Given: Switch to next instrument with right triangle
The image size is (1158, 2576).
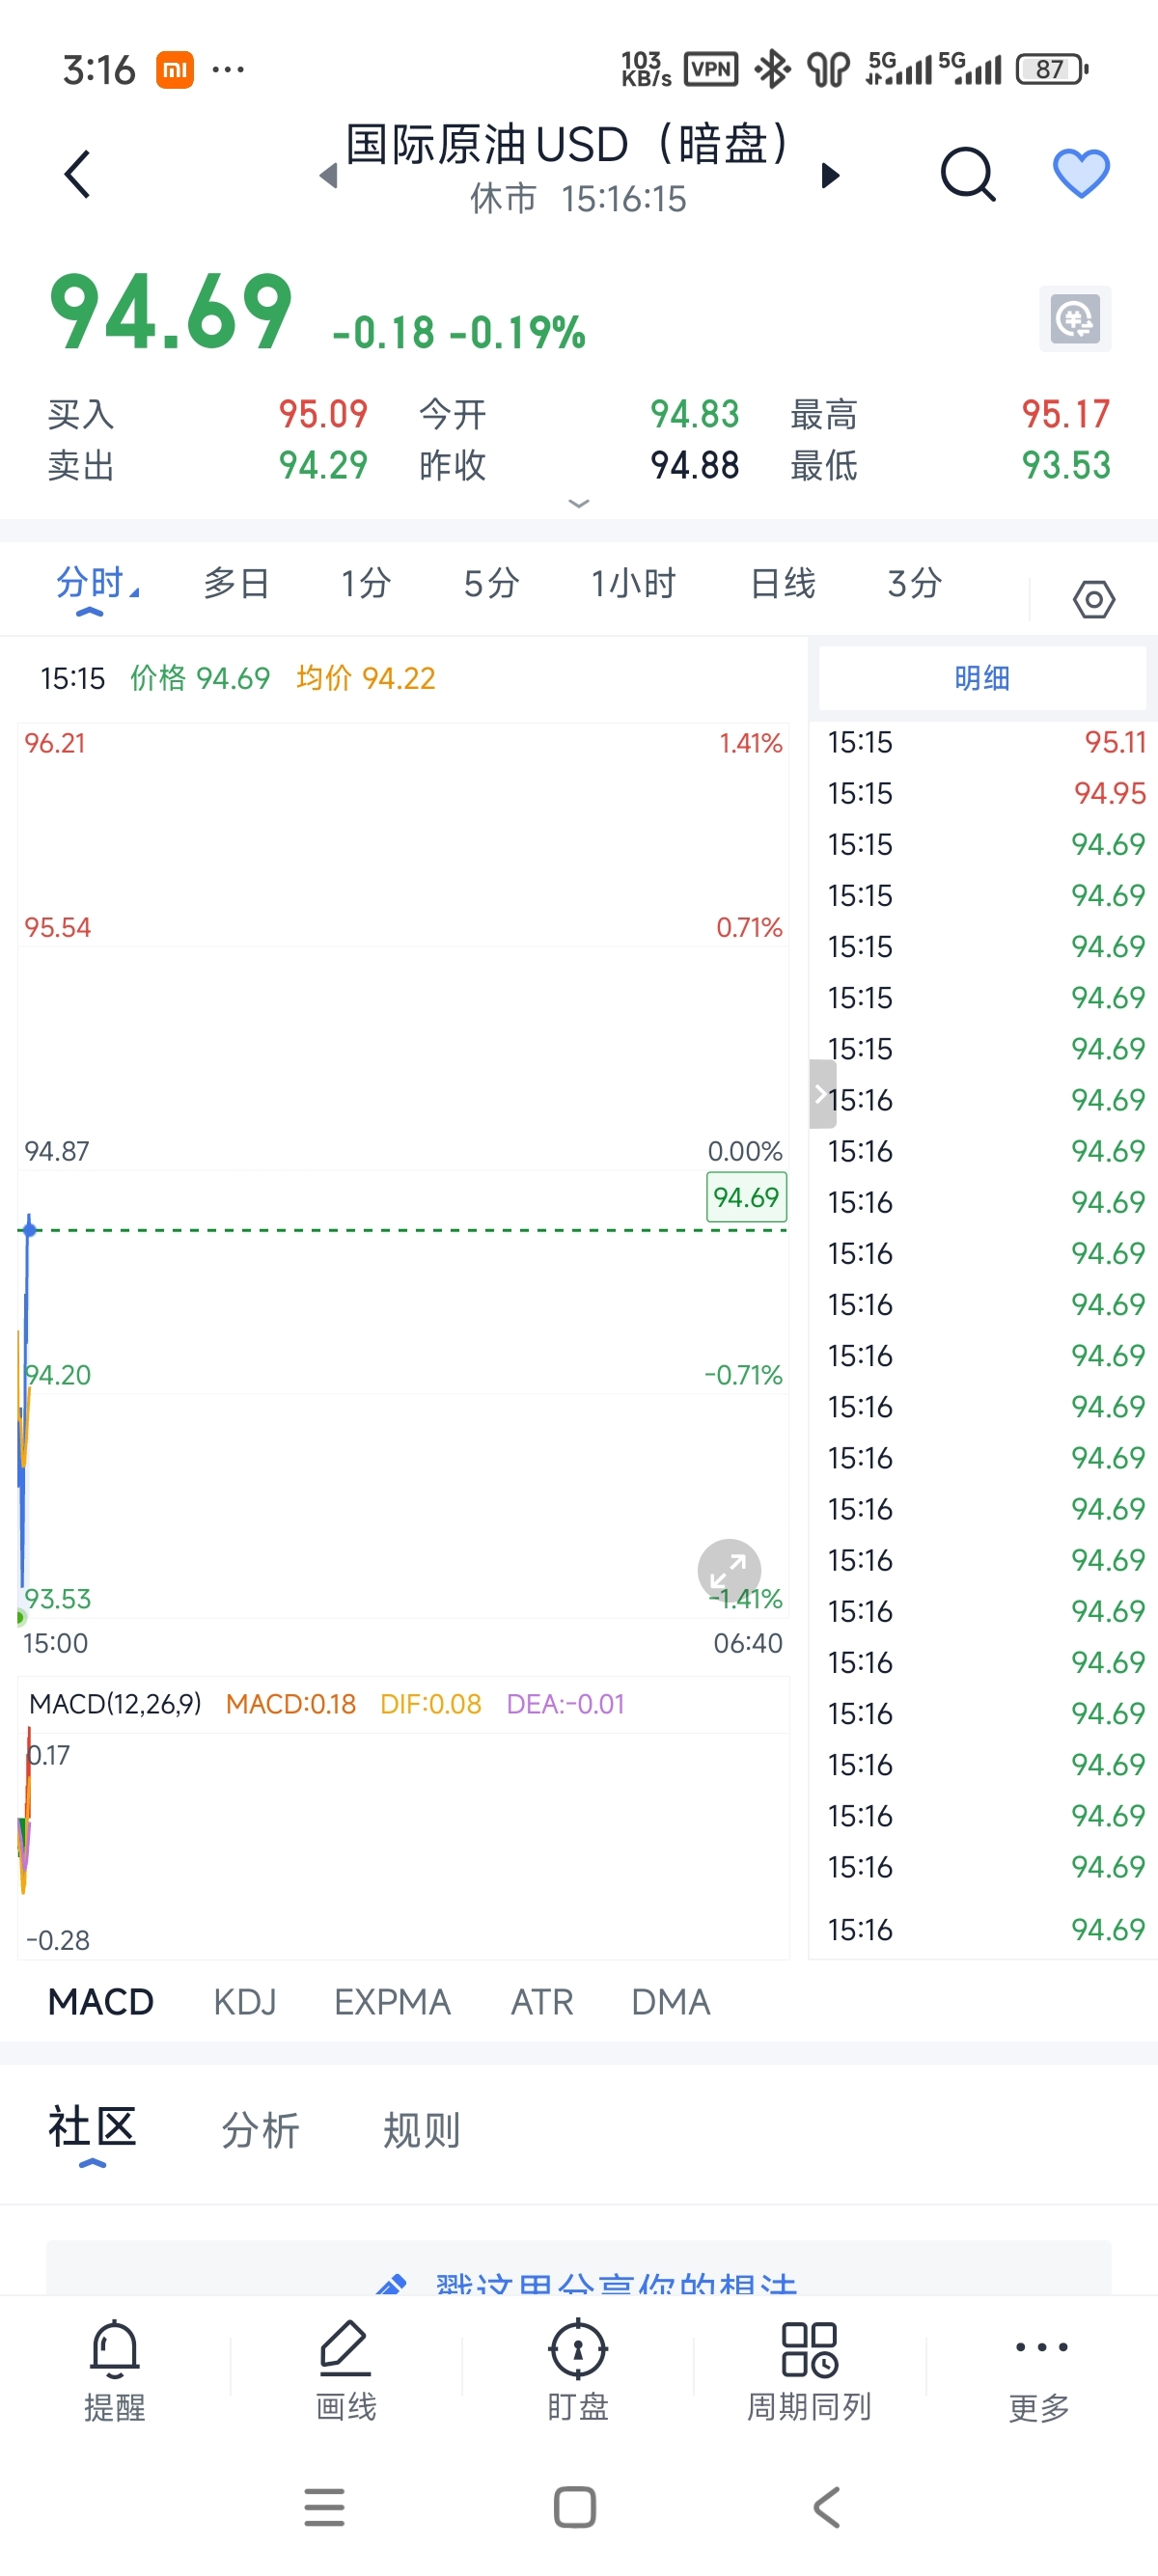Looking at the screenshot, I should pos(830,176).
